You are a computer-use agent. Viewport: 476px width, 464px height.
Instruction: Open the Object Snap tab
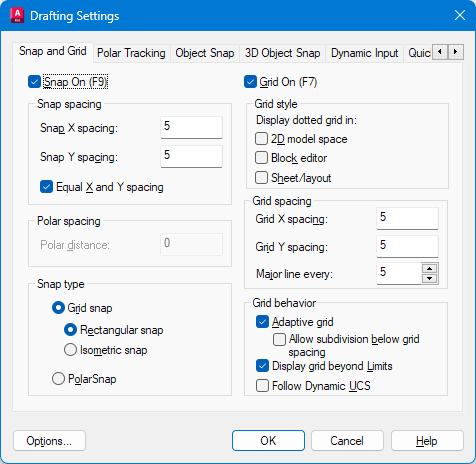205,53
